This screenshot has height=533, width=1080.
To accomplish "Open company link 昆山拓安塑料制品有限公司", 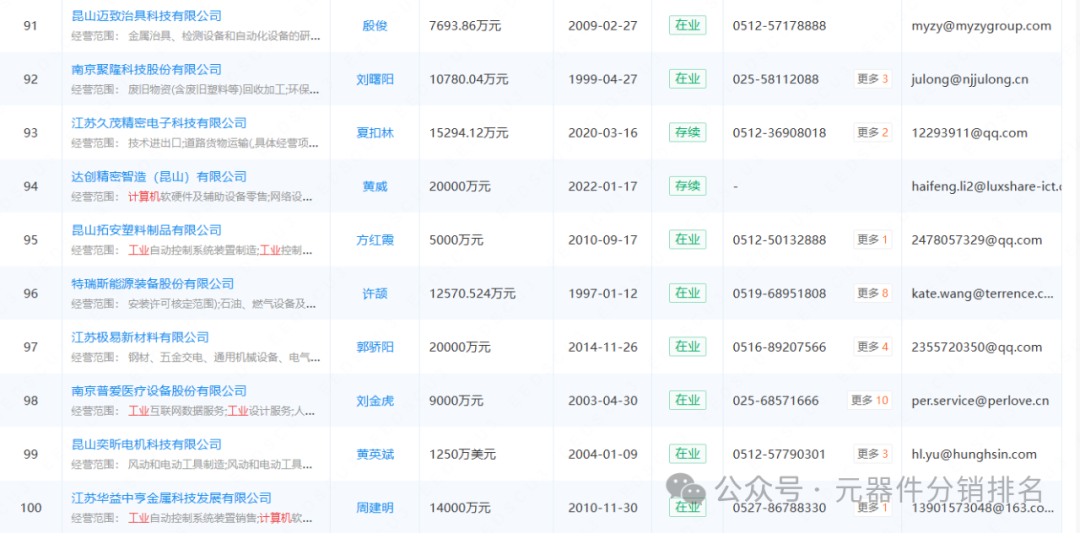I will pos(147,230).
